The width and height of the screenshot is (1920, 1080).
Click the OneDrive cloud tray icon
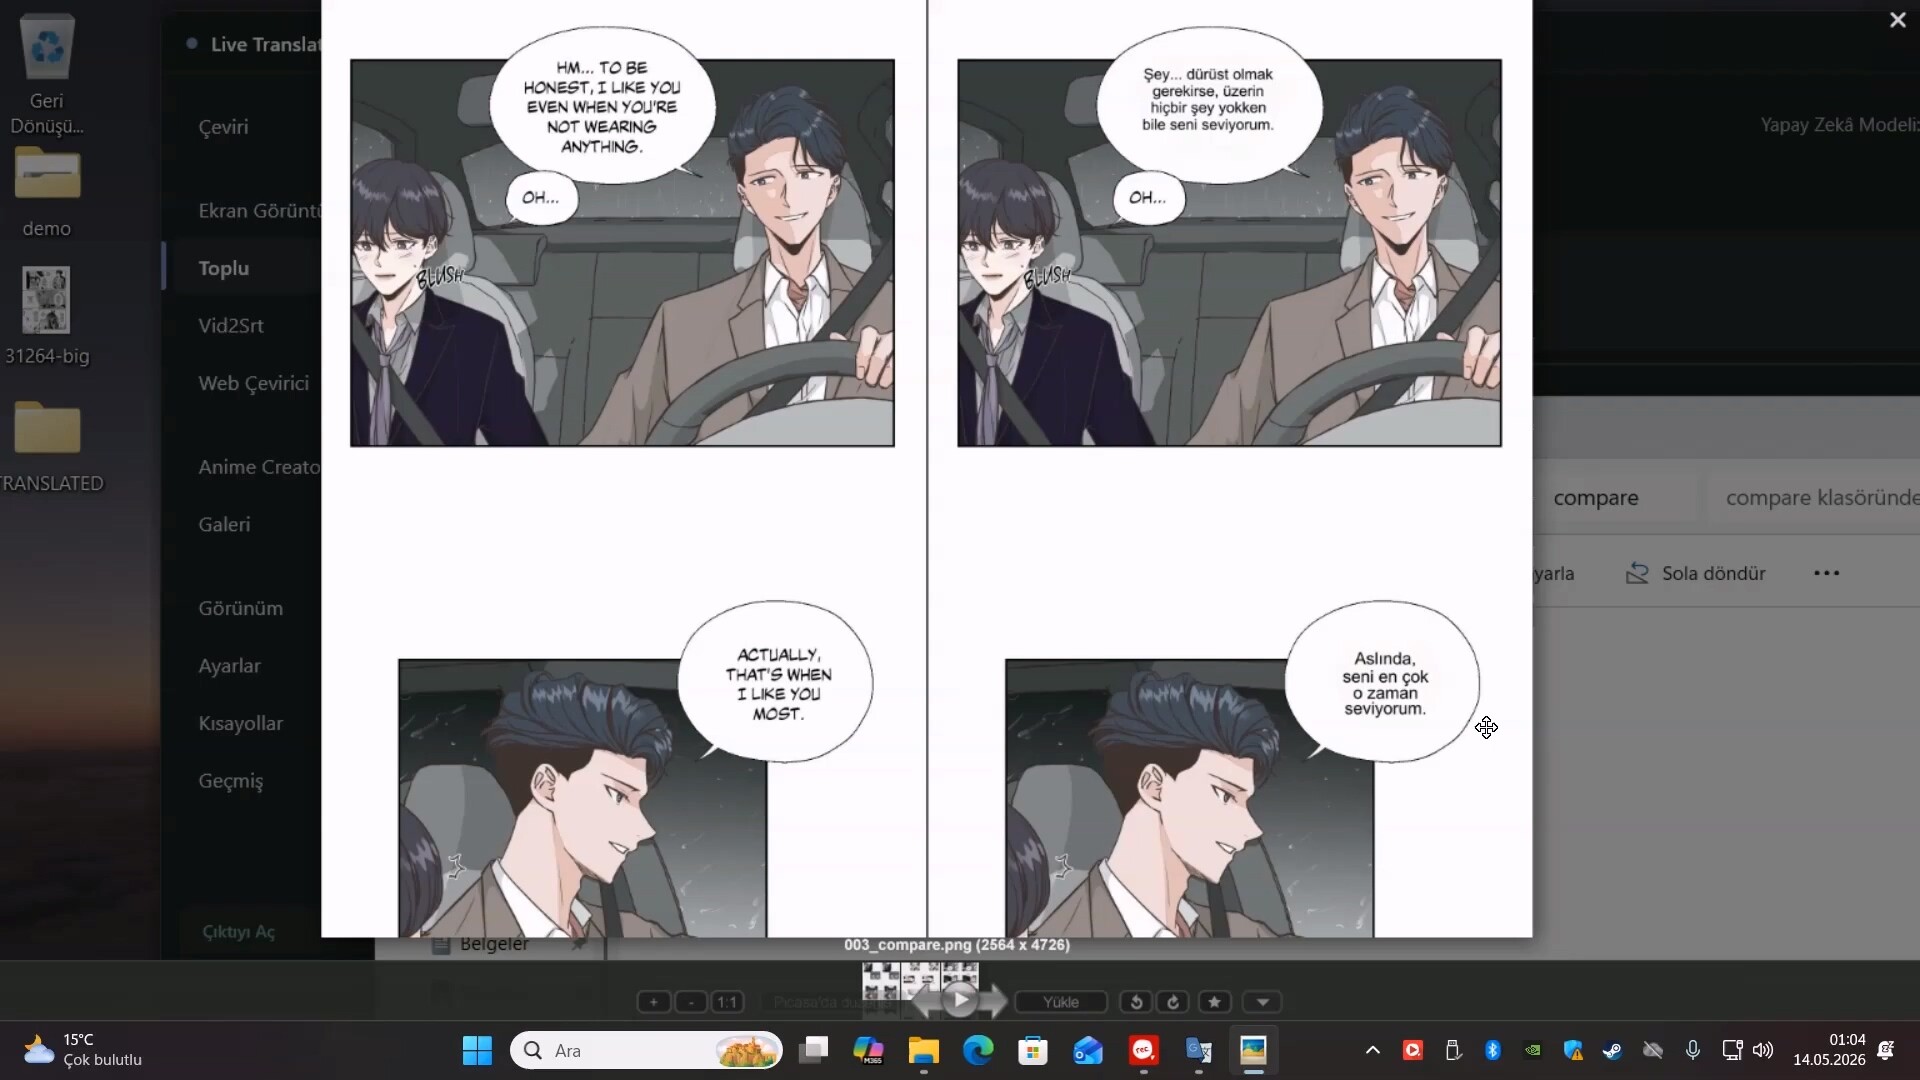[x=1653, y=1050]
